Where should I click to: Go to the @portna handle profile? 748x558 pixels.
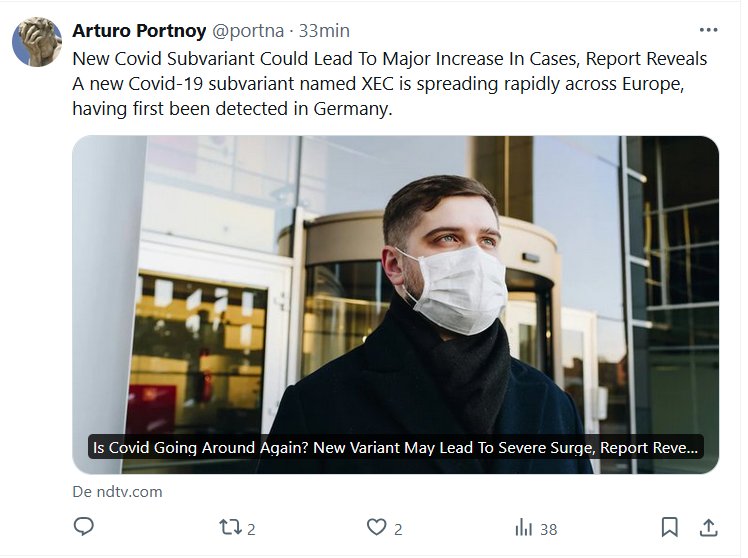(x=247, y=31)
